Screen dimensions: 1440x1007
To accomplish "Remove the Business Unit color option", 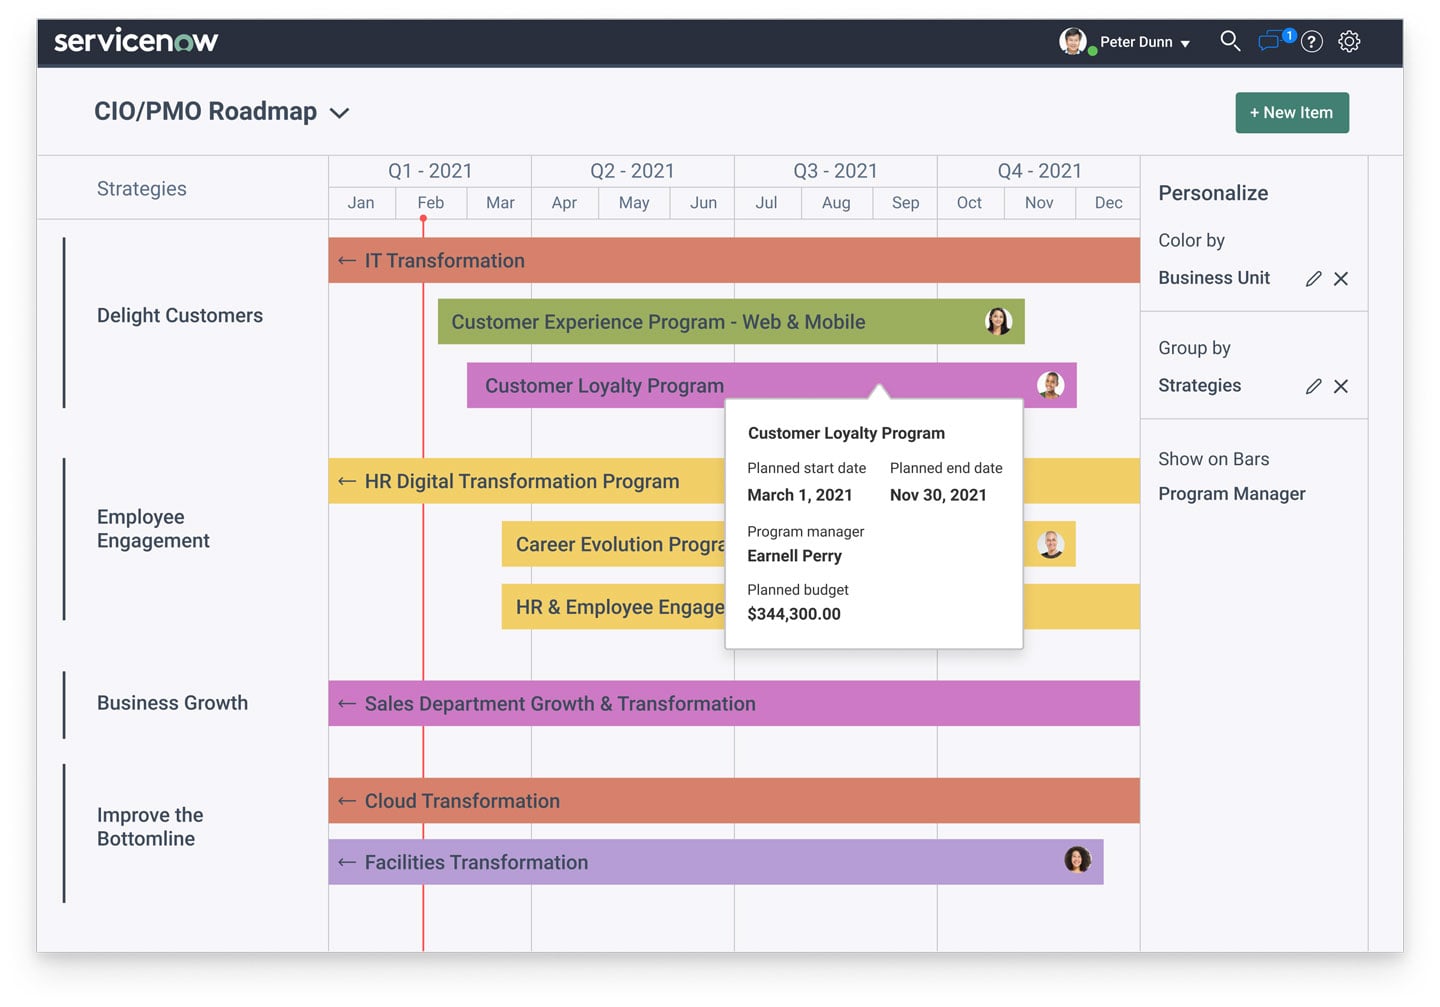I will click(x=1341, y=279).
